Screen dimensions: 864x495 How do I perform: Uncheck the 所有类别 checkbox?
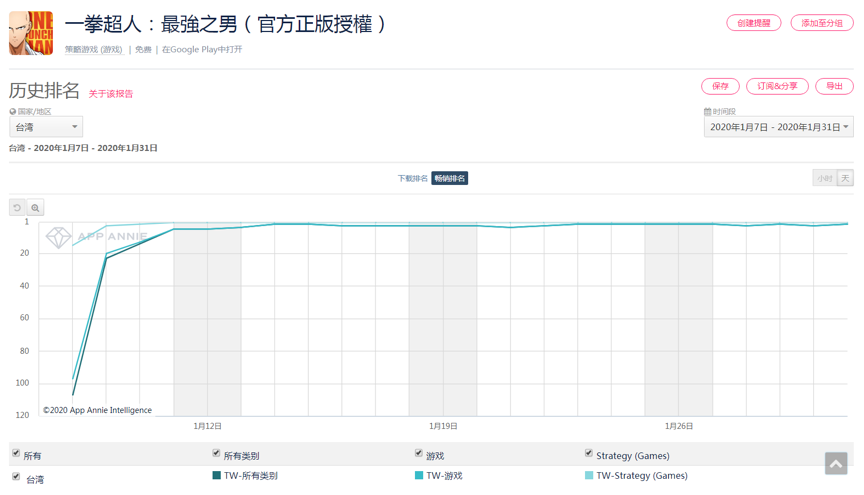tap(216, 454)
